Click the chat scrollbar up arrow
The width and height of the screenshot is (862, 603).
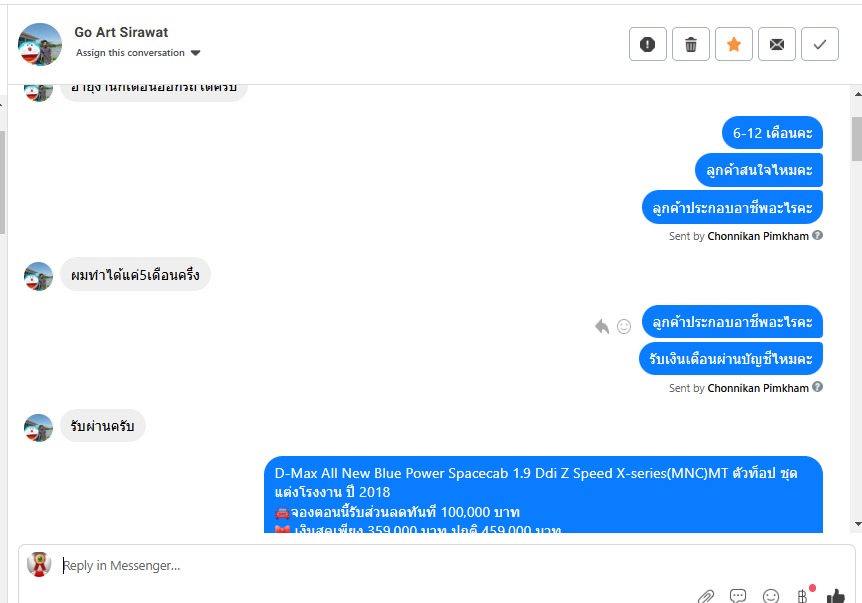(x=858, y=94)
